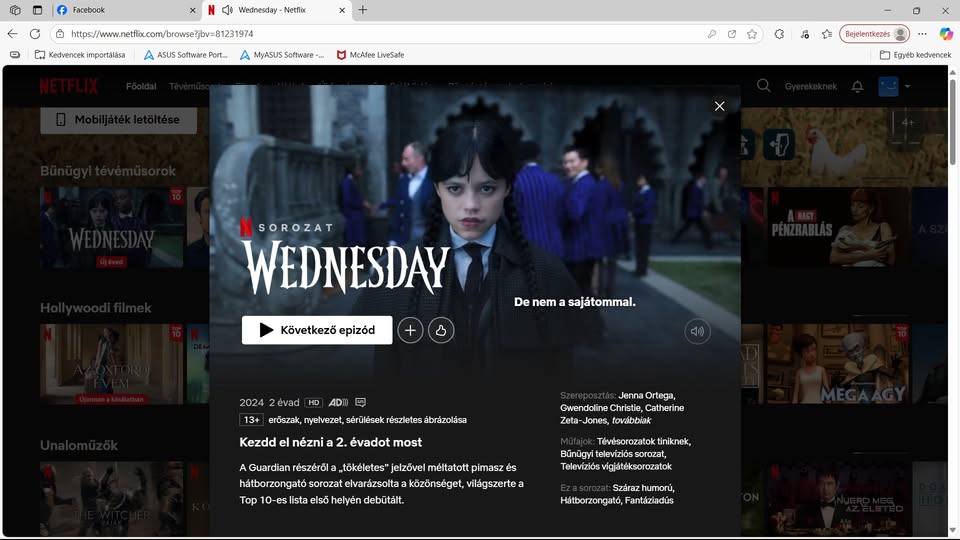
Task: Close the Wednesday details popup
Action: click(x=719, y=106)
